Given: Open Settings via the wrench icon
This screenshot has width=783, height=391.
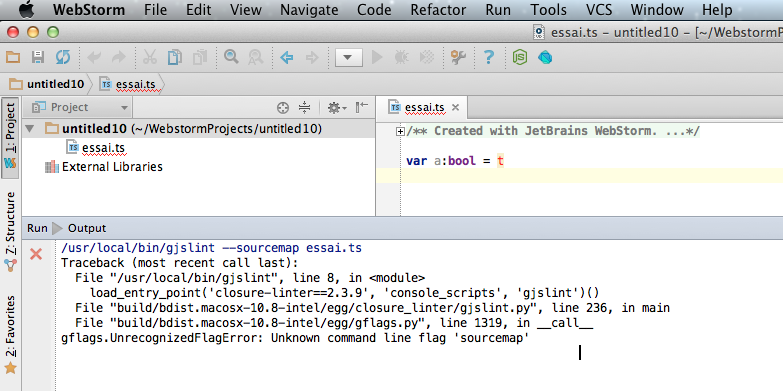Looking at the screenshot, I should (458, 57).
